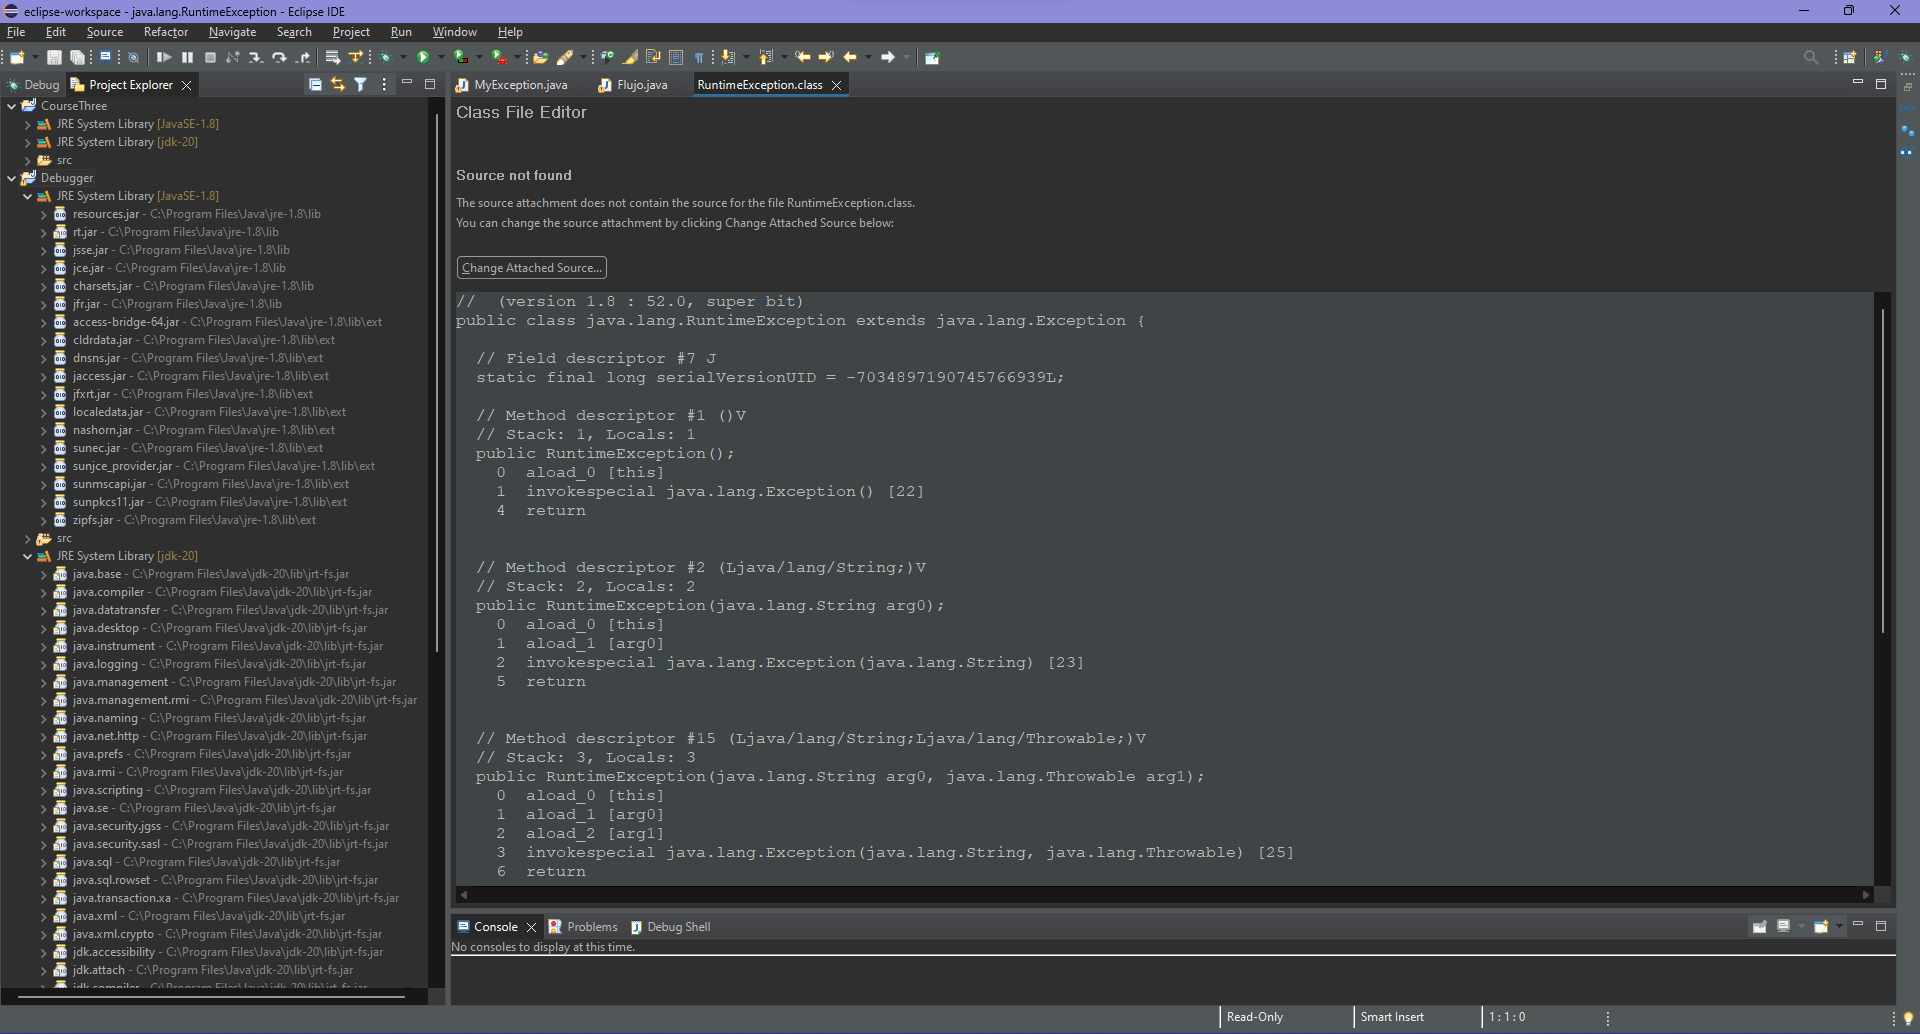Toggle Skip All Breakpoints icon

(133, 57)
